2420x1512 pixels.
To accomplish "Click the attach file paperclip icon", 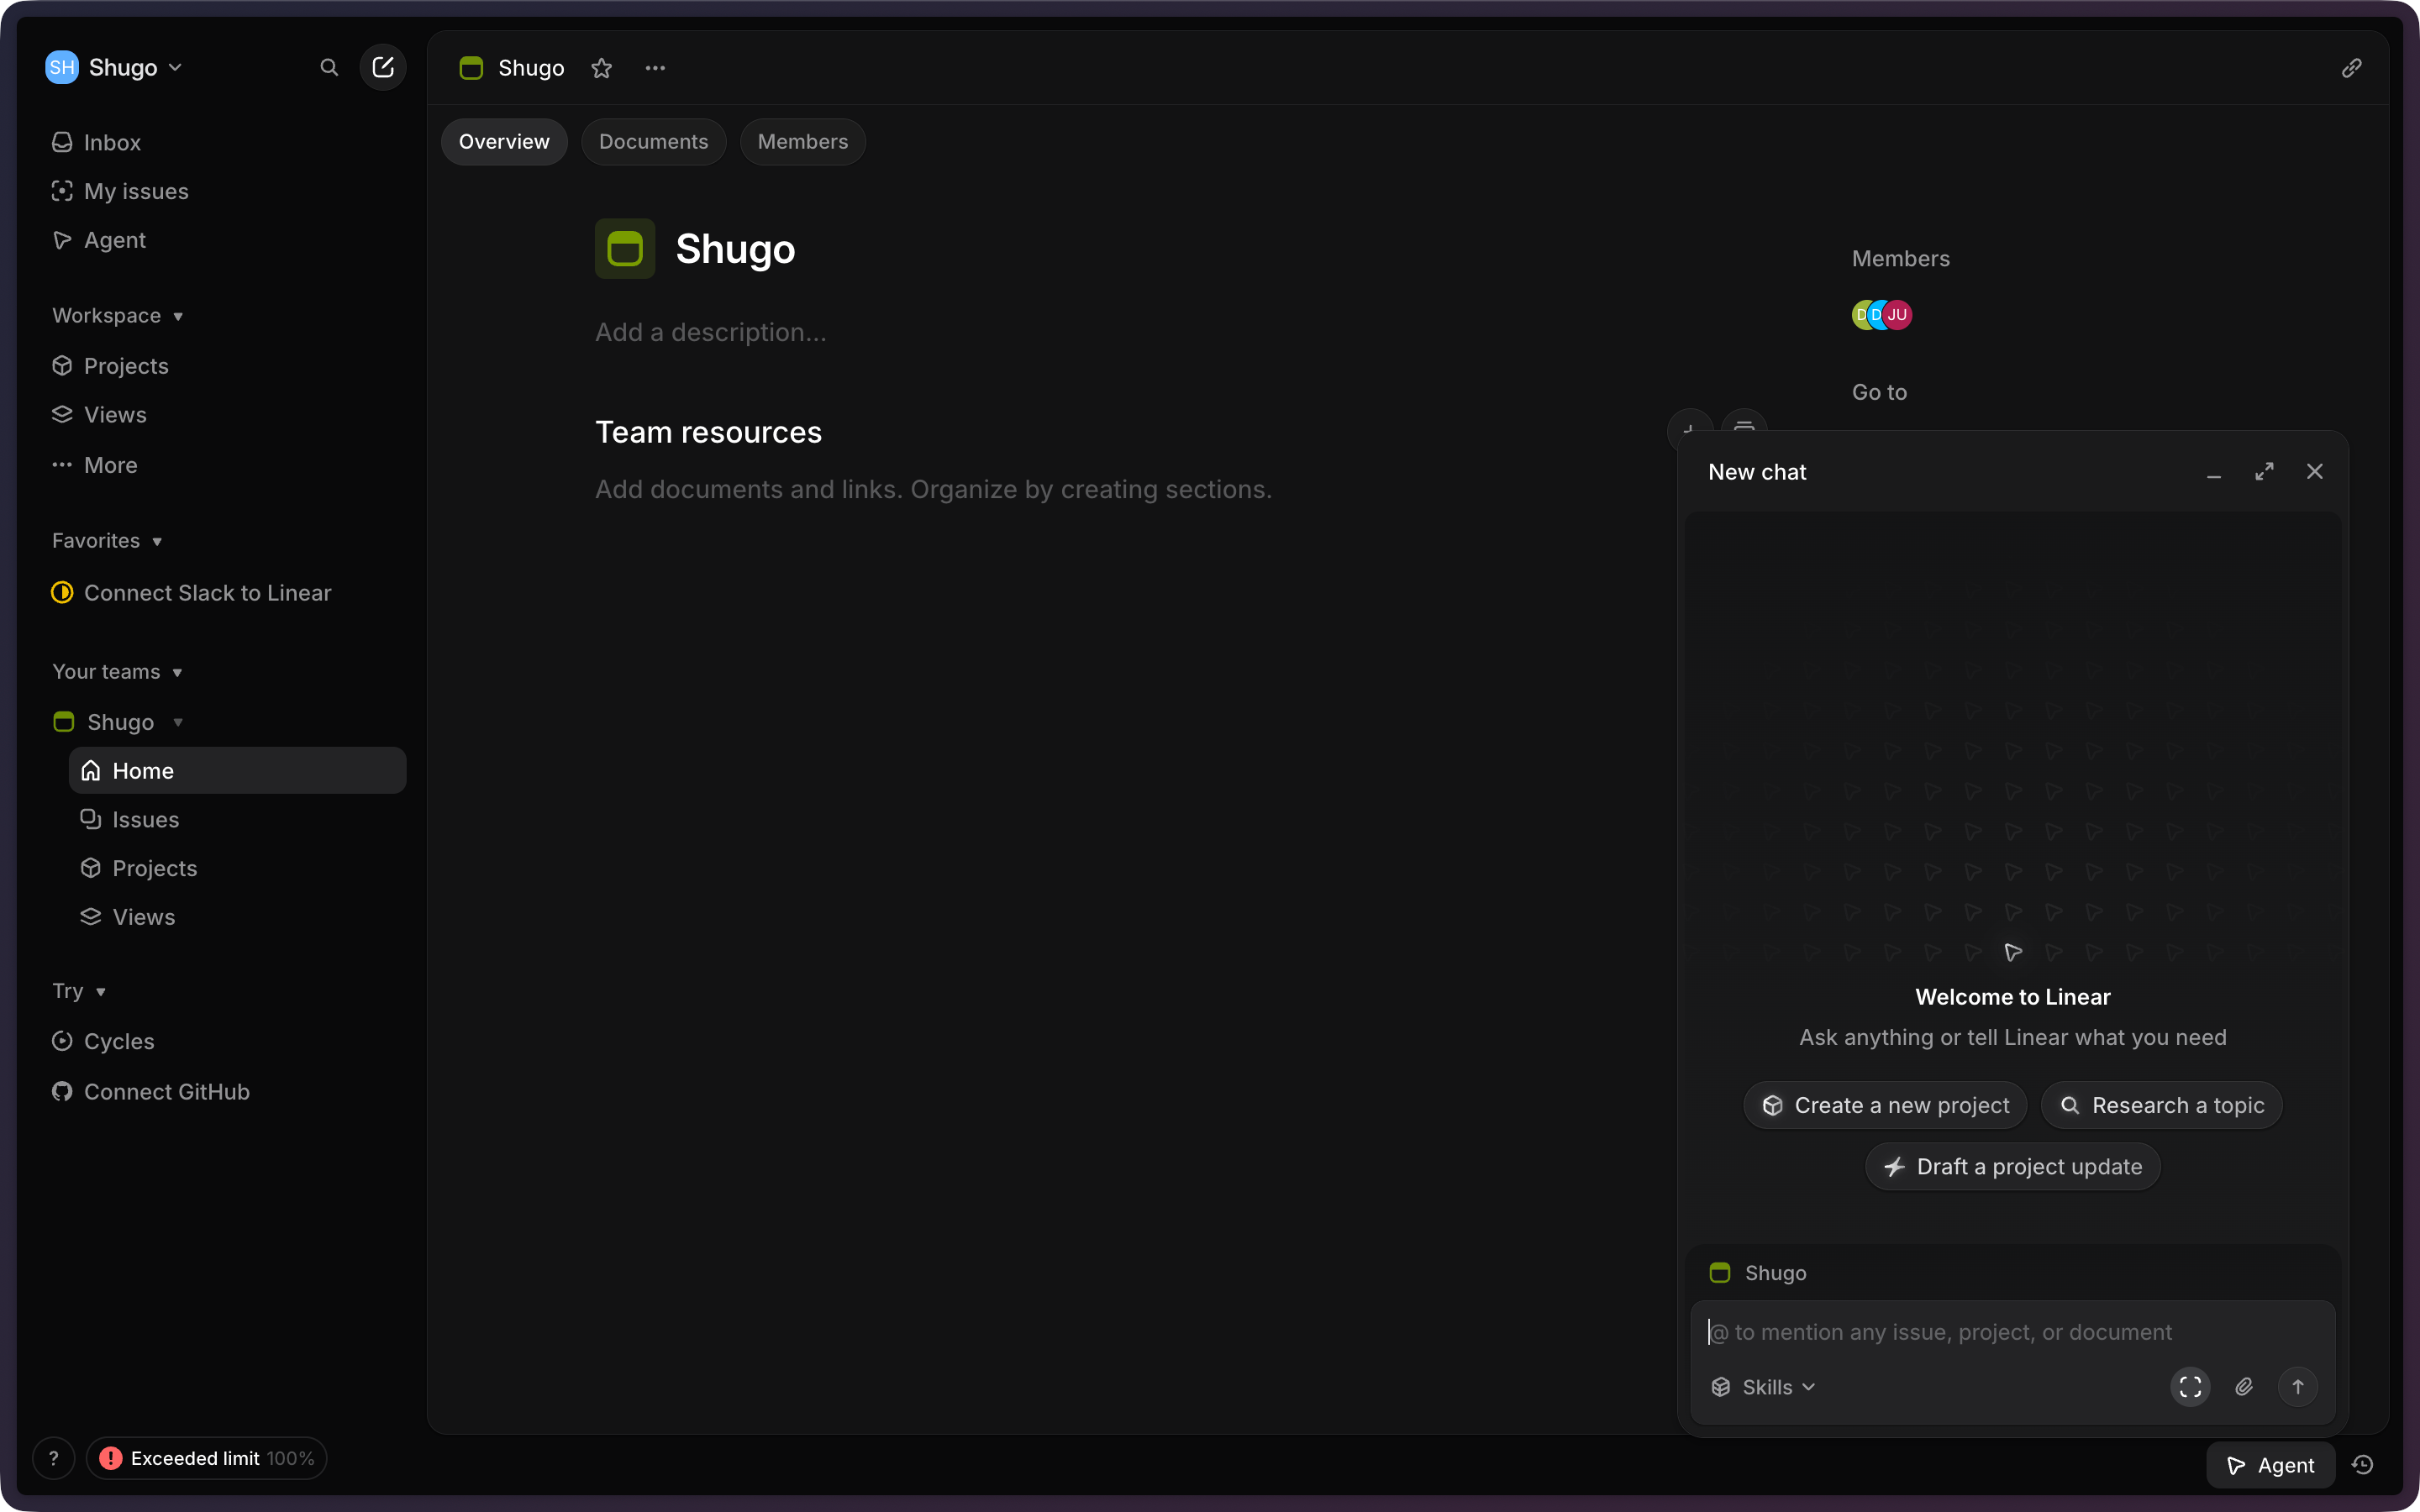I will 2244,1387.
